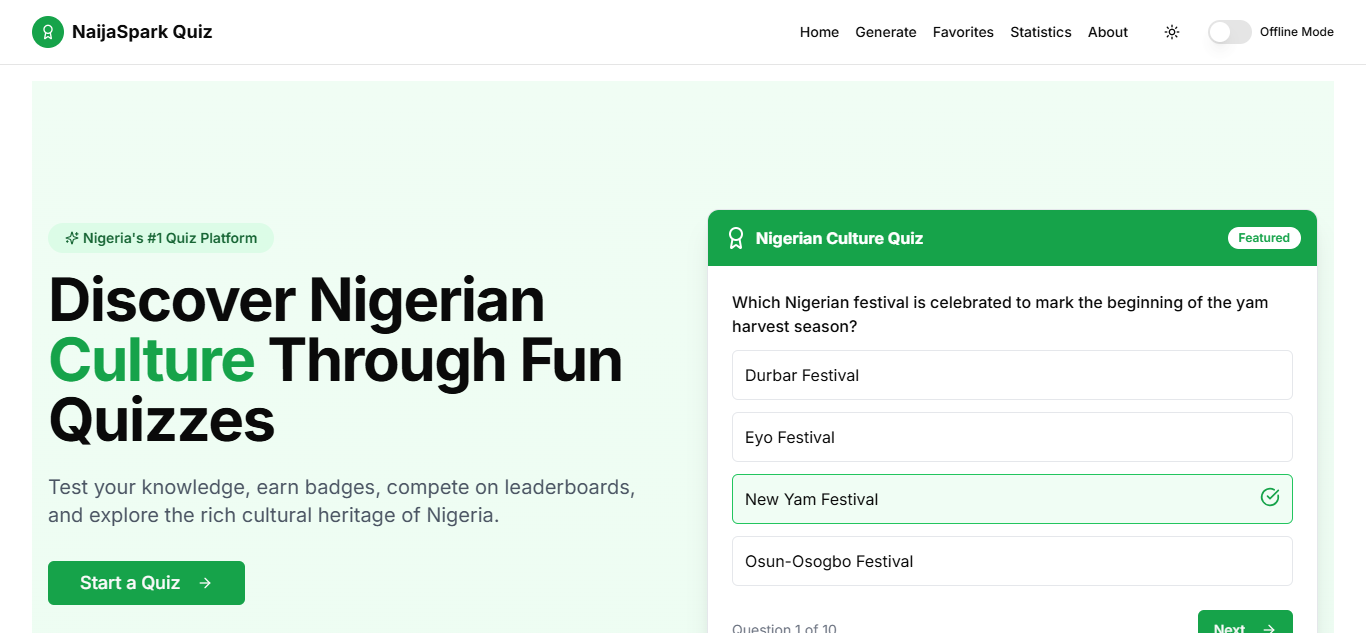Go to the Generate page
This screenshot has width=1366, height=633.
click(x=886, y=32)
